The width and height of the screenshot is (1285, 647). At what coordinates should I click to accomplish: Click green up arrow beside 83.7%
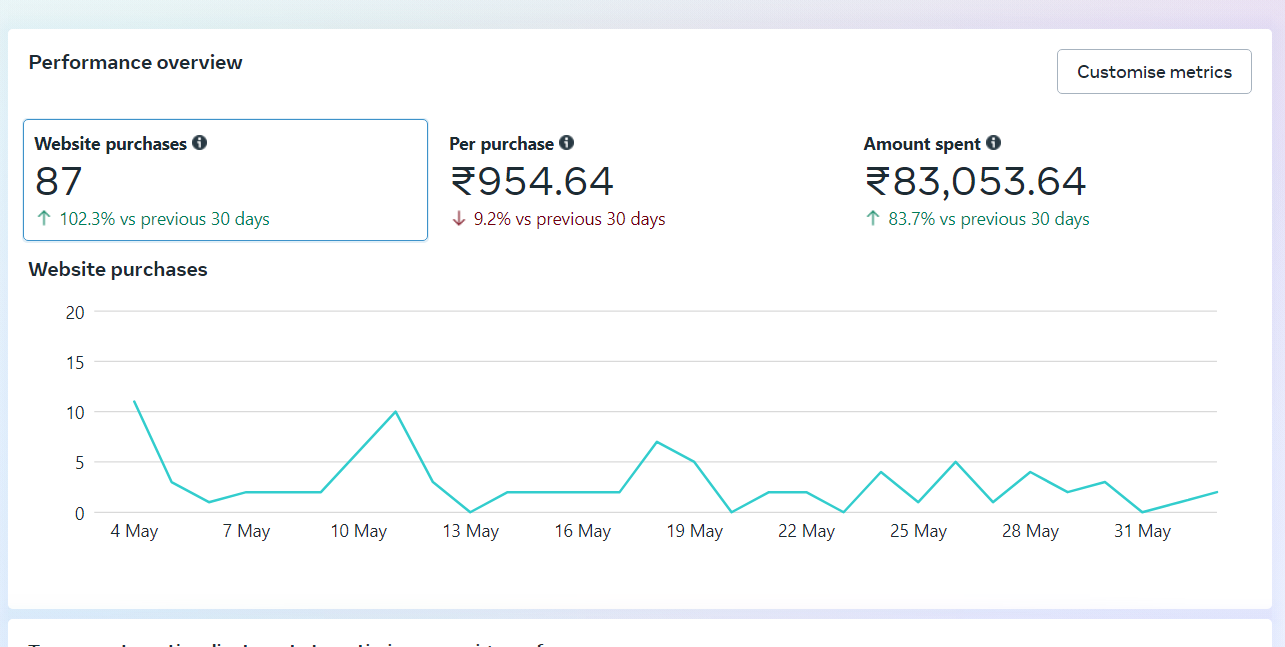click(873, 219)
